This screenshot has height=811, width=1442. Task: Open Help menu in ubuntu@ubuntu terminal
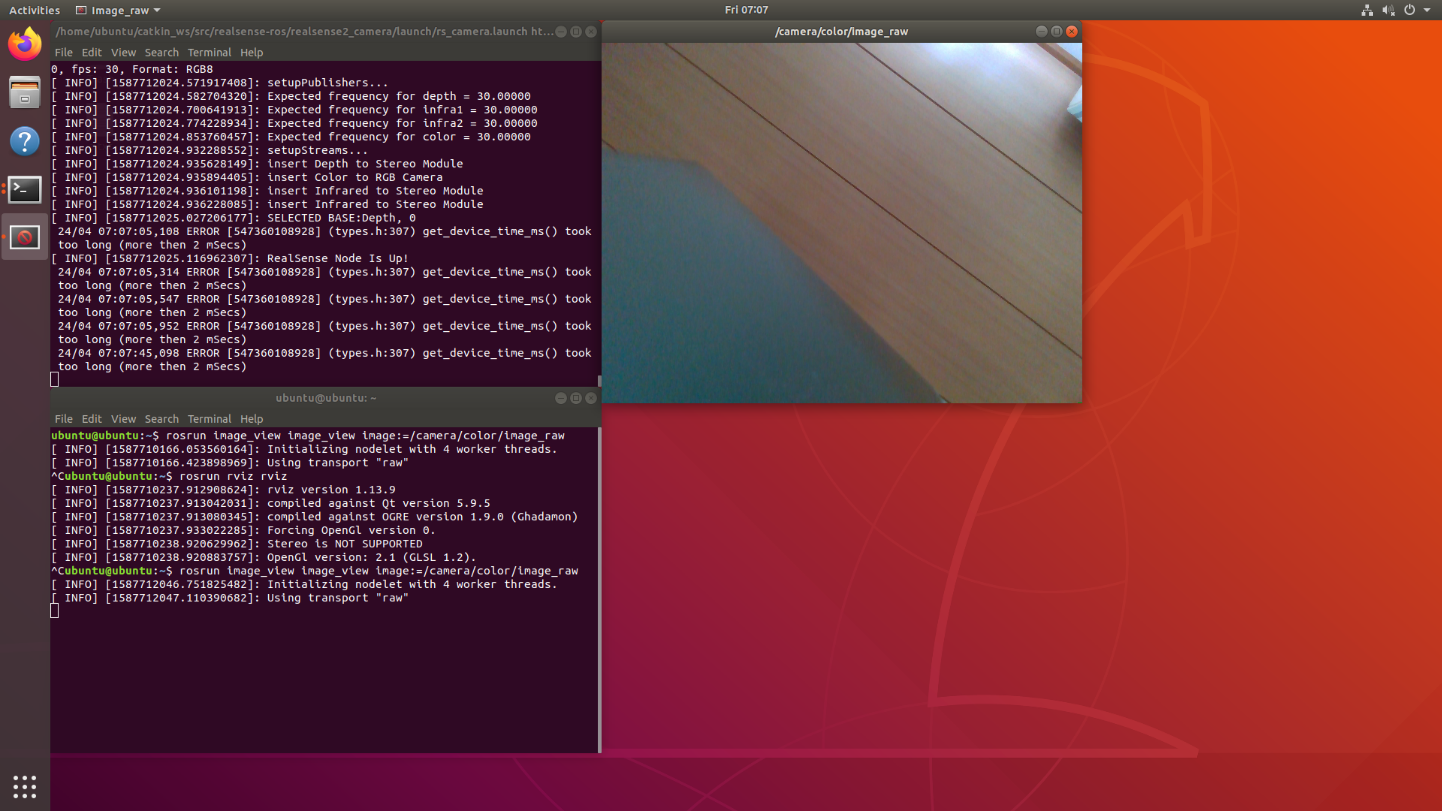251,419
